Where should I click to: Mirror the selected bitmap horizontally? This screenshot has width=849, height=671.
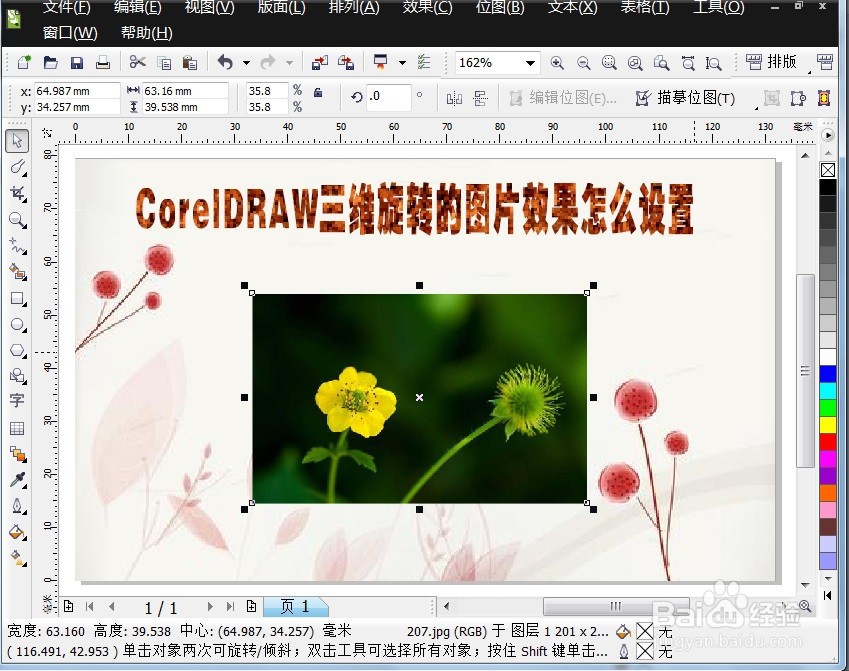tap(455, 97)
